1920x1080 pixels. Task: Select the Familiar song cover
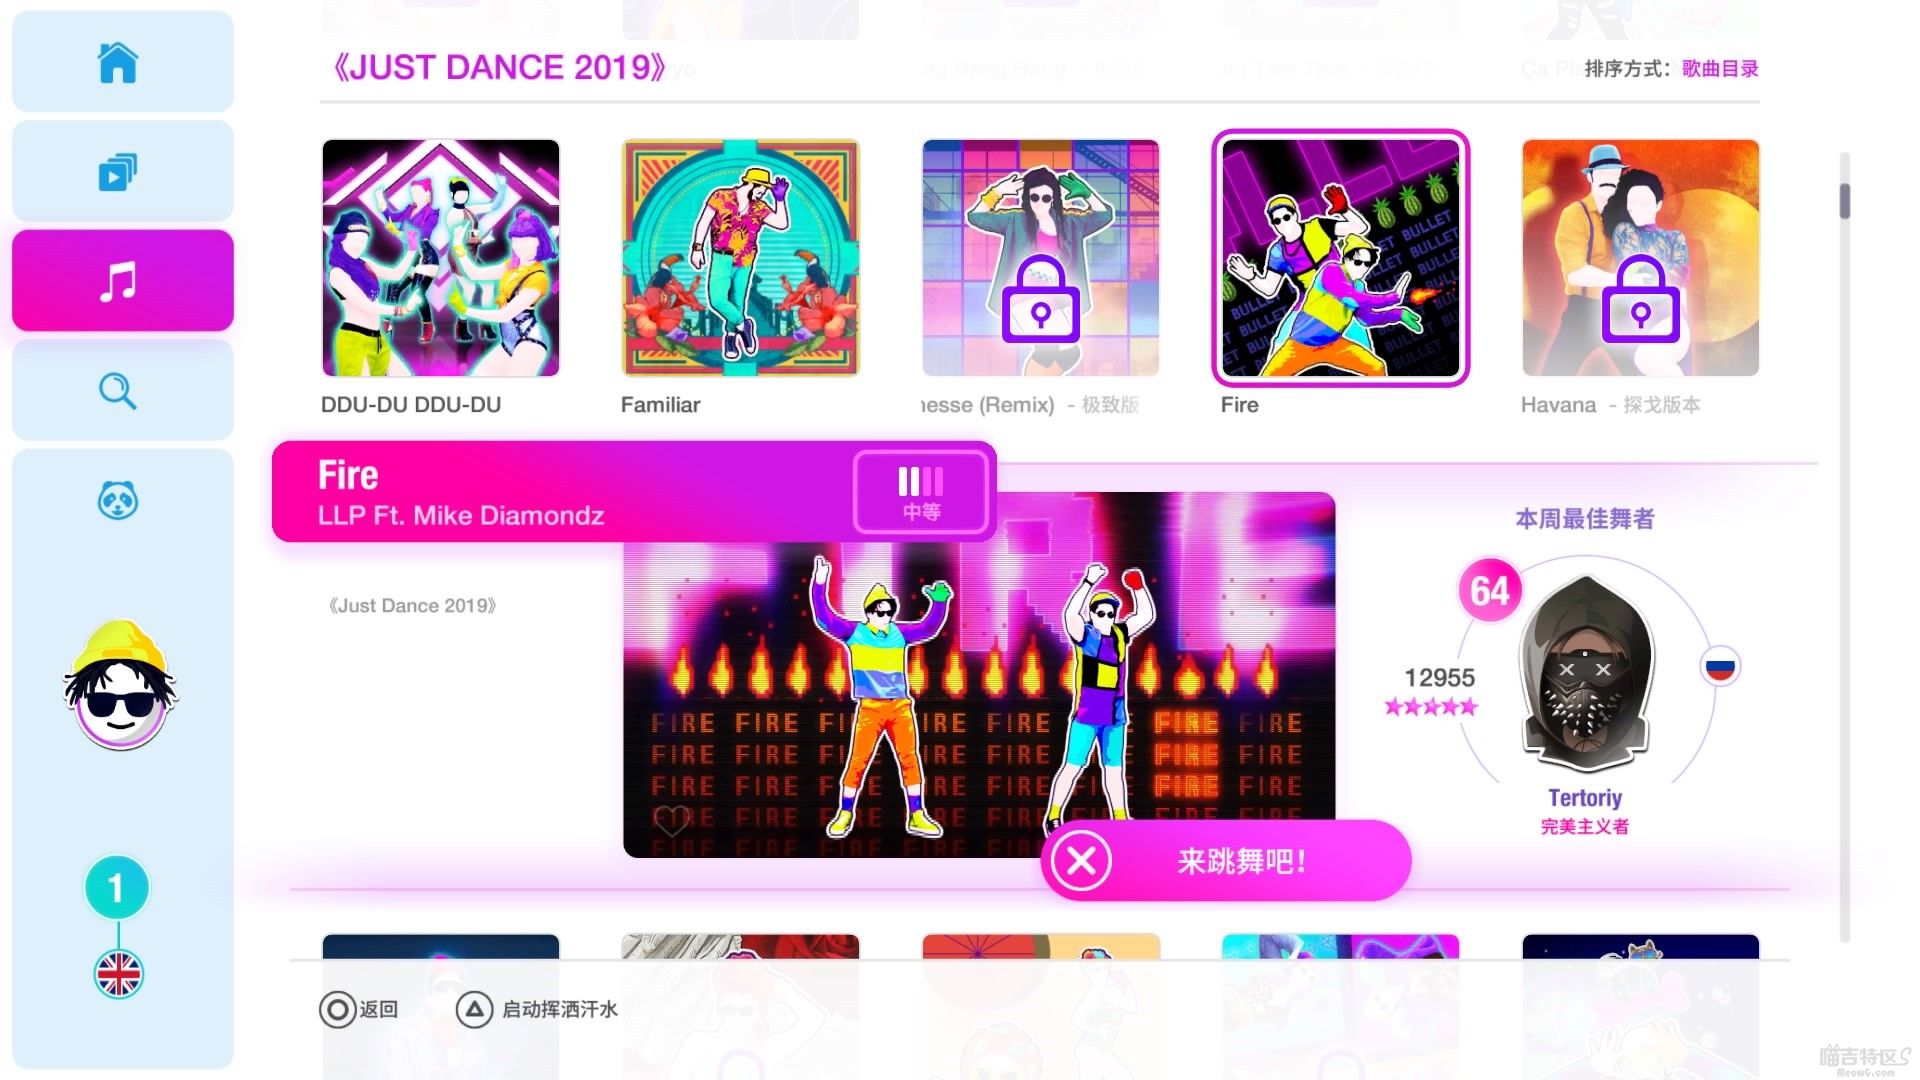click(741, 258)
